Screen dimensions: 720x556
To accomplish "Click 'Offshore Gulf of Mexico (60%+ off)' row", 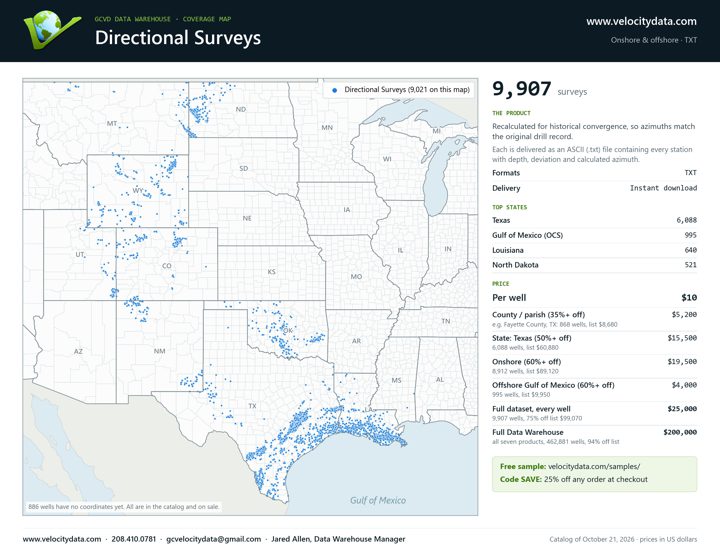I will pos(594,389).
